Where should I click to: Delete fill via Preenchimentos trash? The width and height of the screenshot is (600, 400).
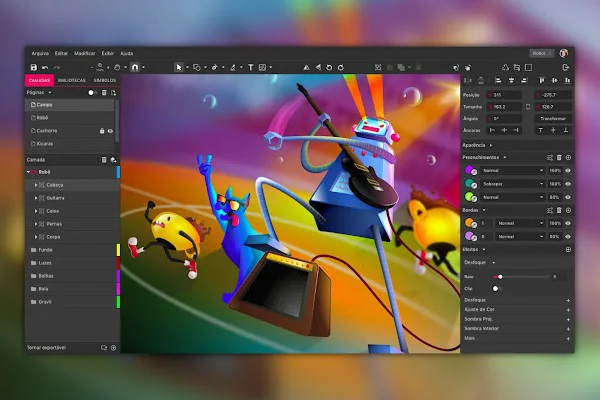pos(559,157)
